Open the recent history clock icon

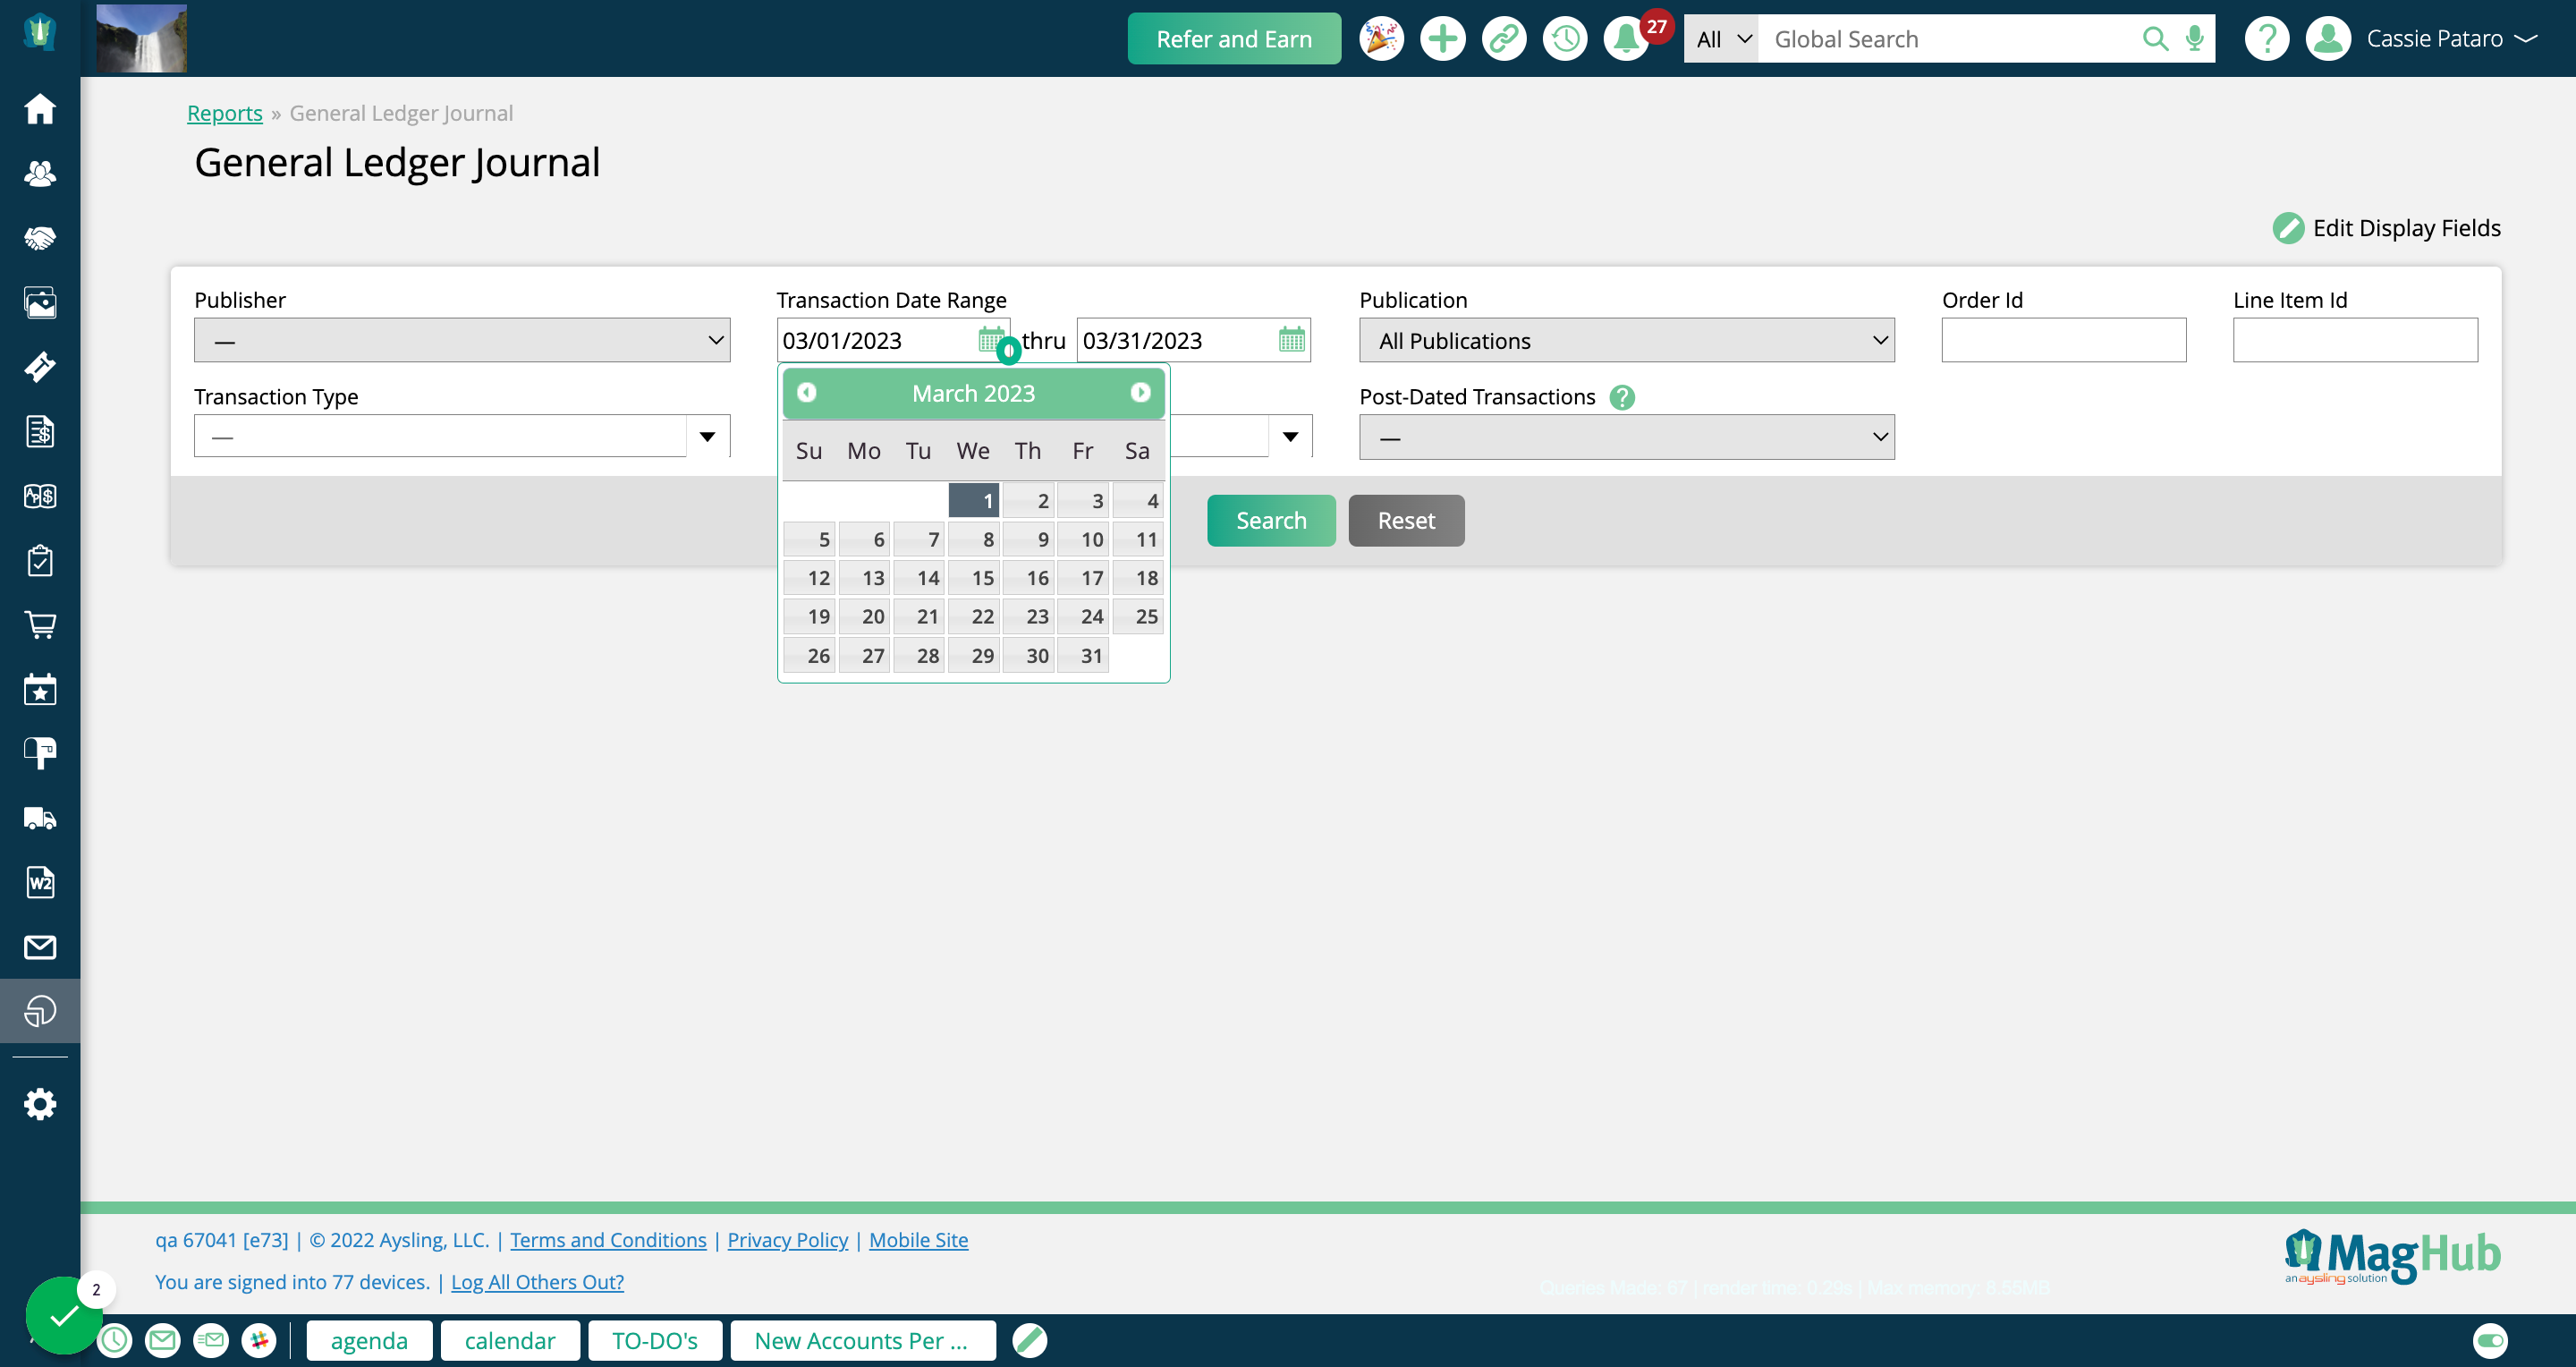[1565, 39]
